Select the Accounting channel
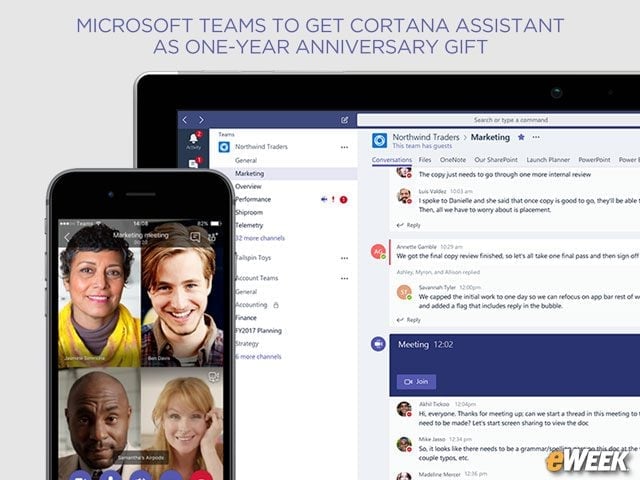The width and height of the screenshot is (640, 480). pyautogui.click(x=251, y=305)
